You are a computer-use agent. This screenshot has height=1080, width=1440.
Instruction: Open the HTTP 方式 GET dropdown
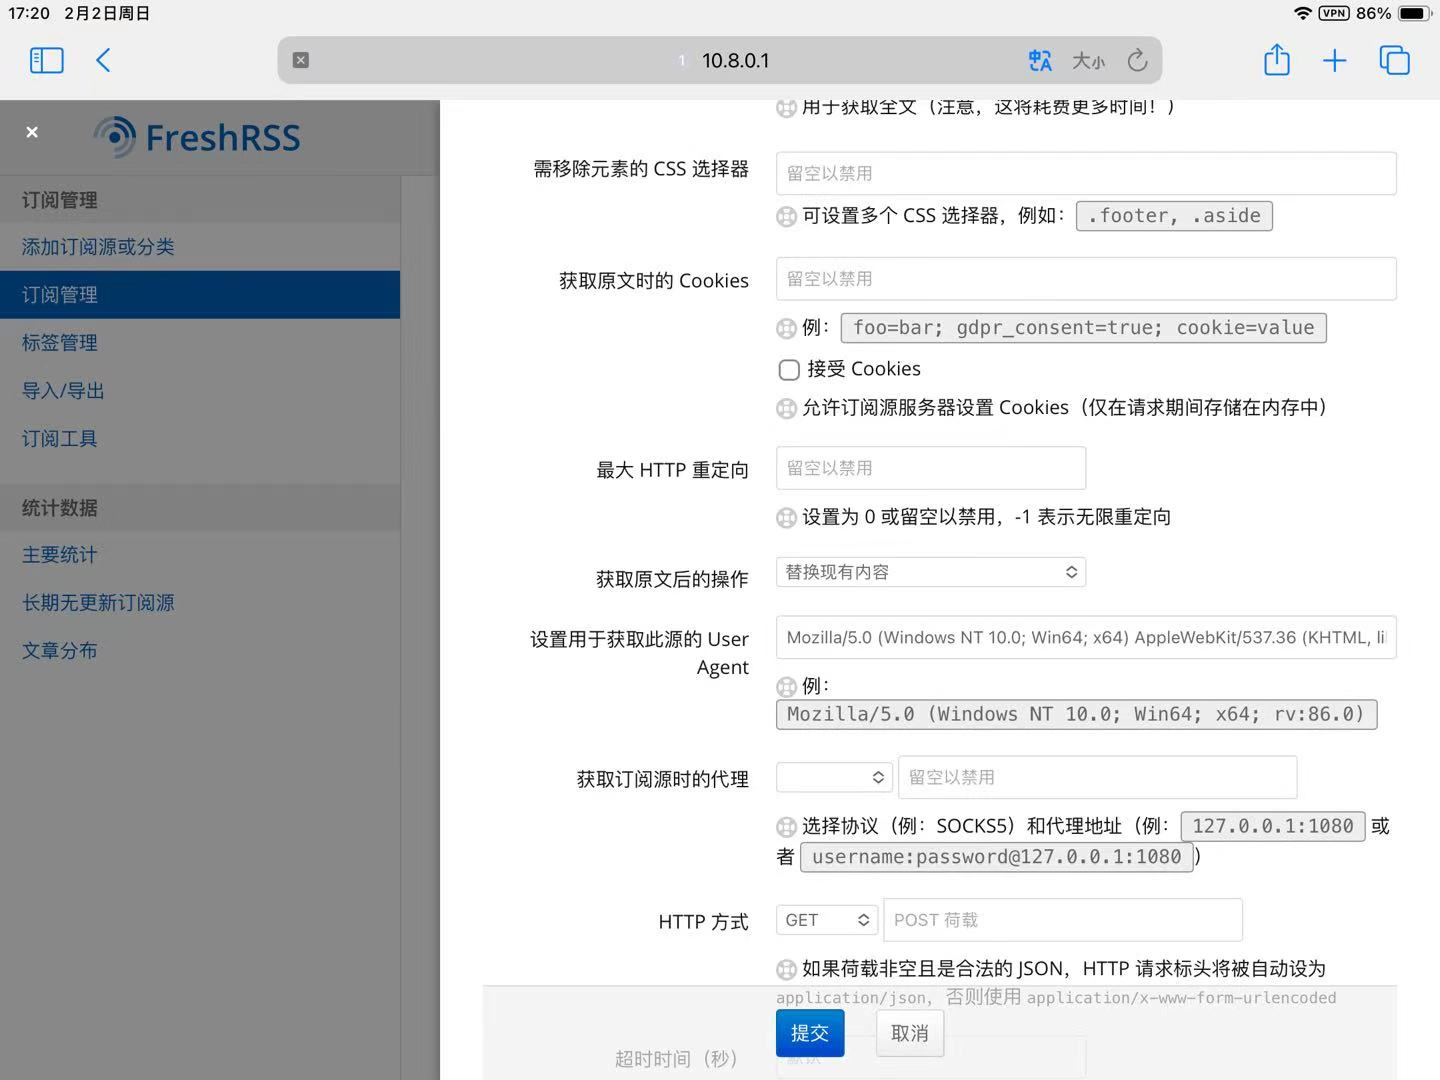click(826, 919)
